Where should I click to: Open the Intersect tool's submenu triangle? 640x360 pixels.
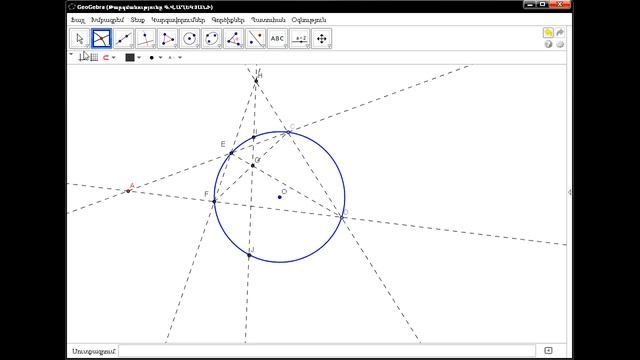coord(110,47)
